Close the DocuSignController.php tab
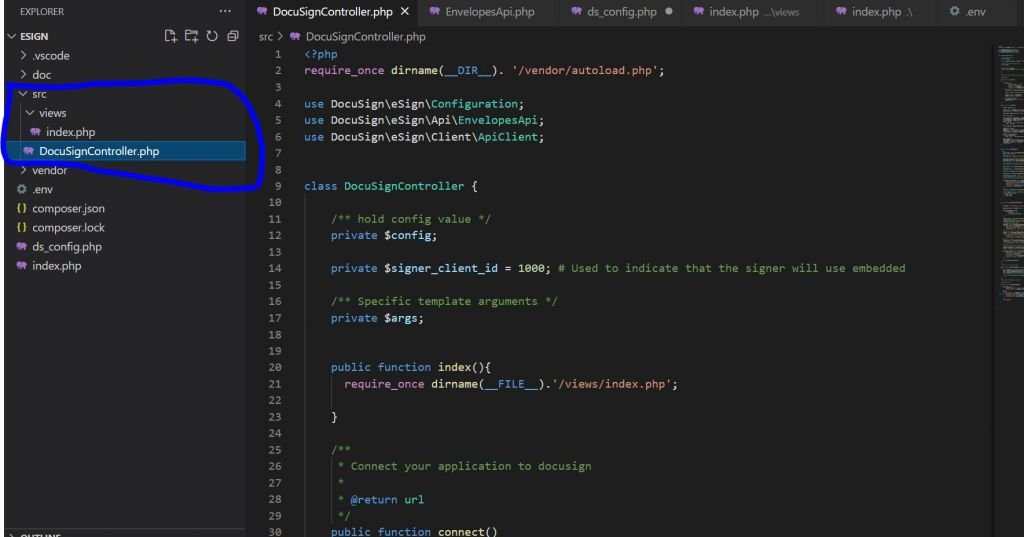Screen dimensions: 1024x537 pos(405,11)
